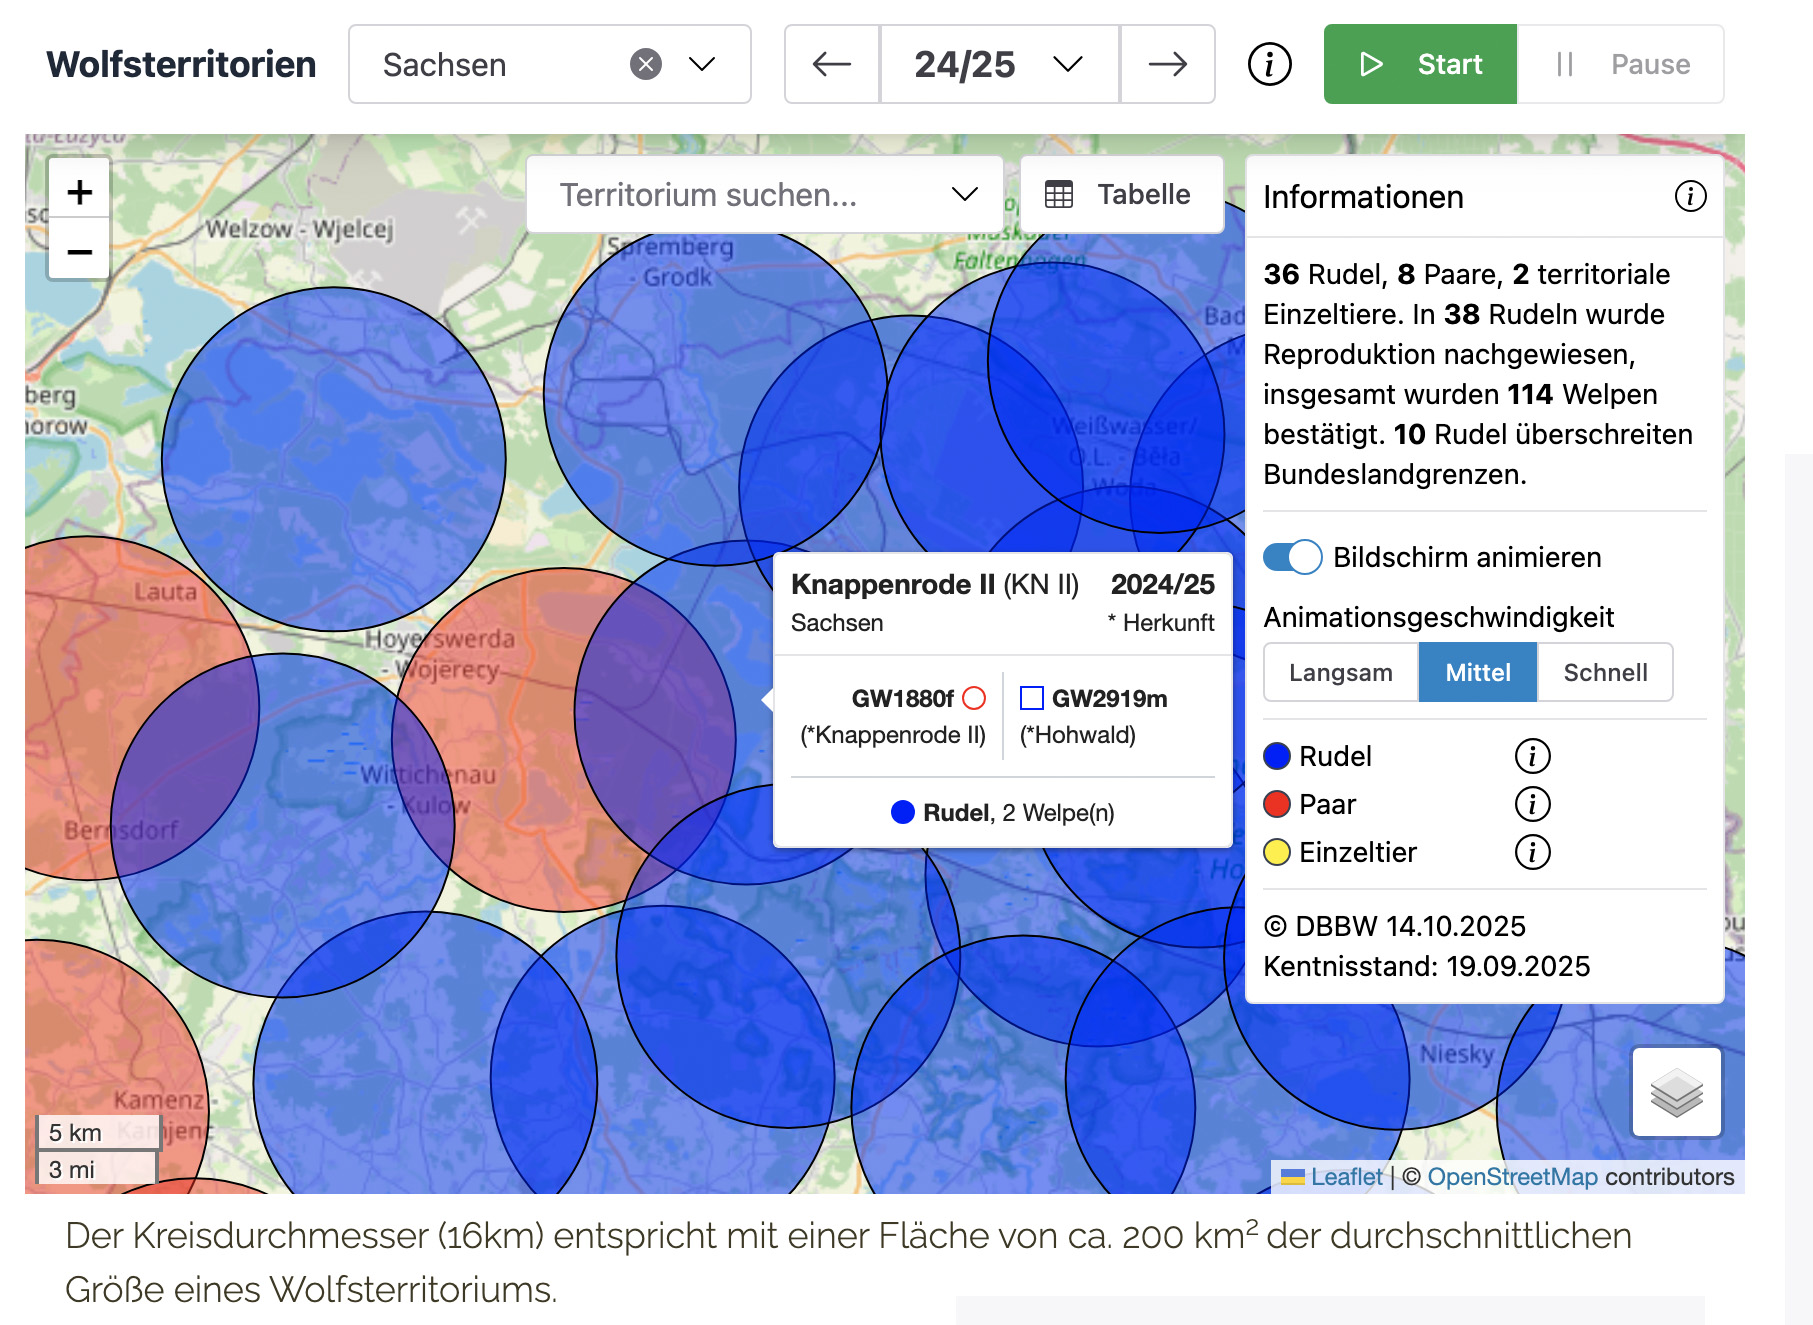Viewport: 1813px width, 1325px height.
Task: Open the map layers control
Action: pyautogui.click(x=1676, y=1092)
